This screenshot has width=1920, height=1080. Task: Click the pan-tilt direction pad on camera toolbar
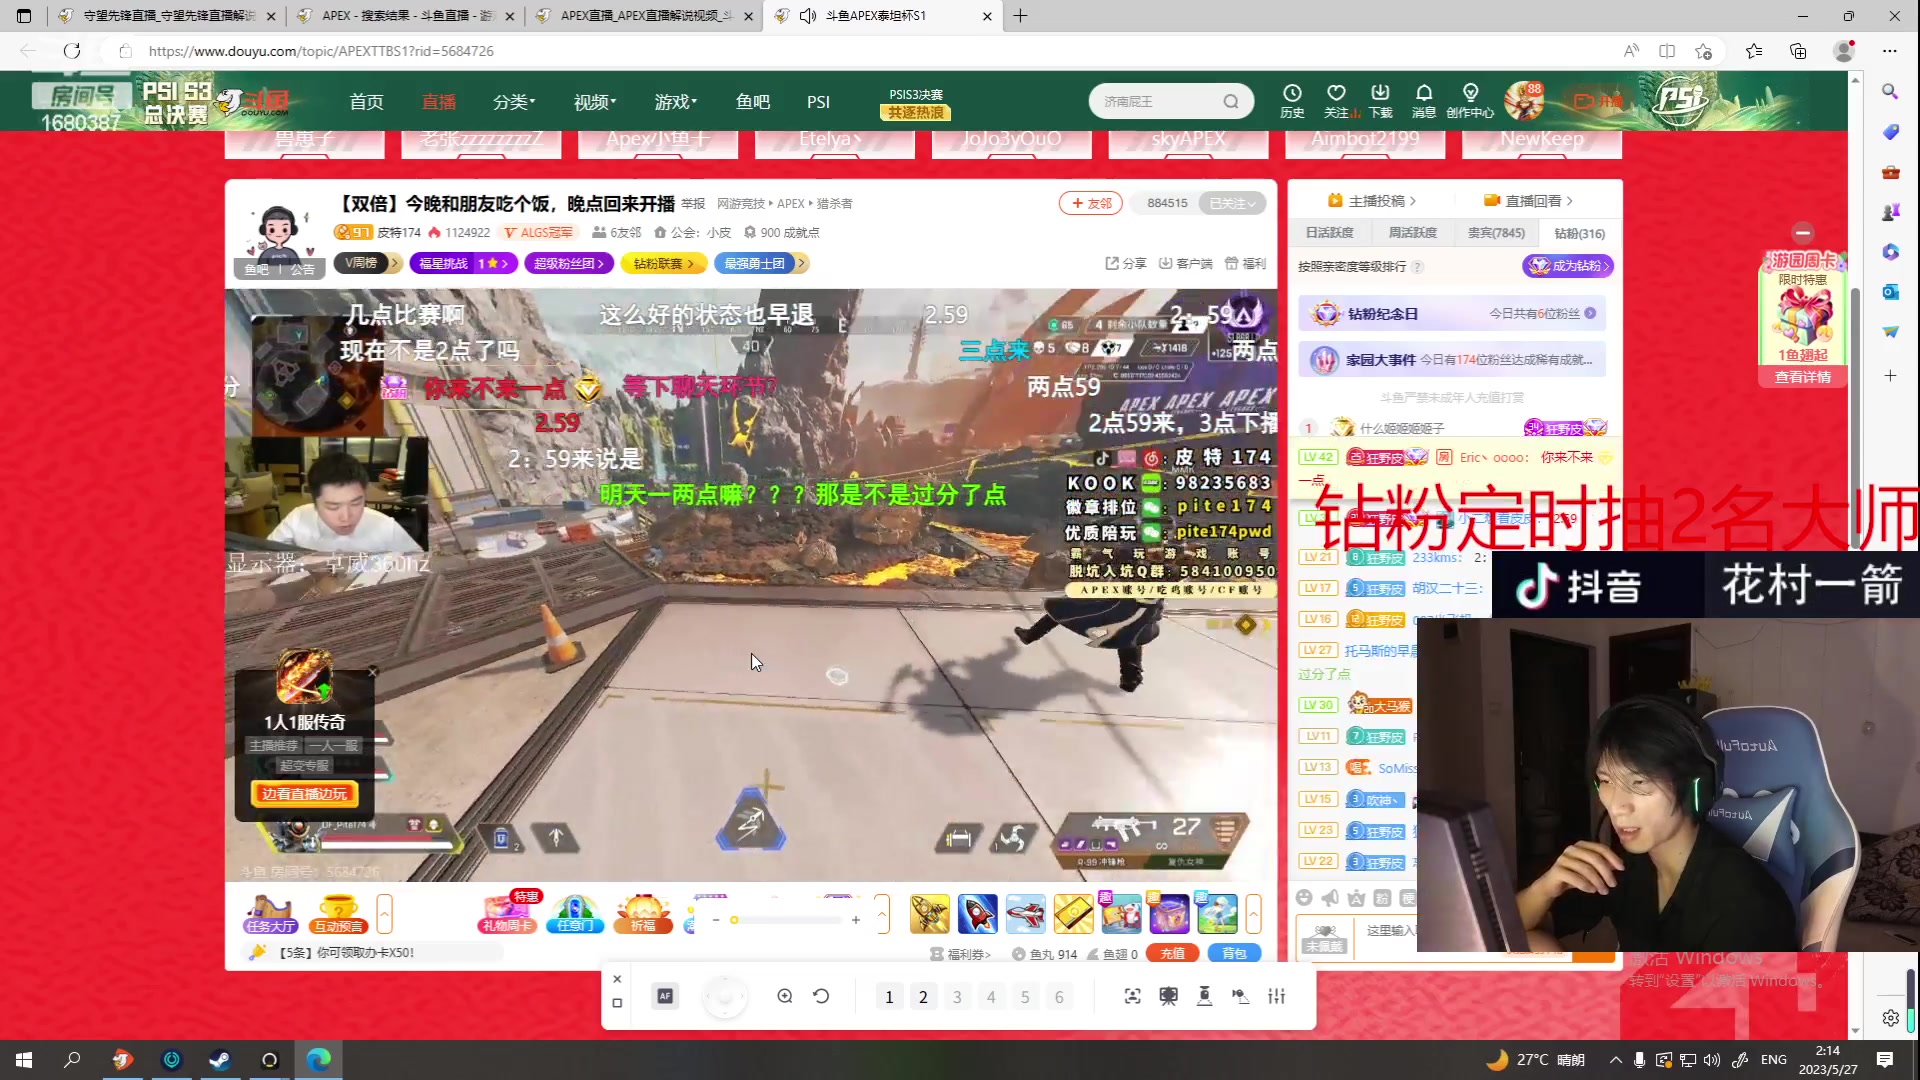[725, 996]
